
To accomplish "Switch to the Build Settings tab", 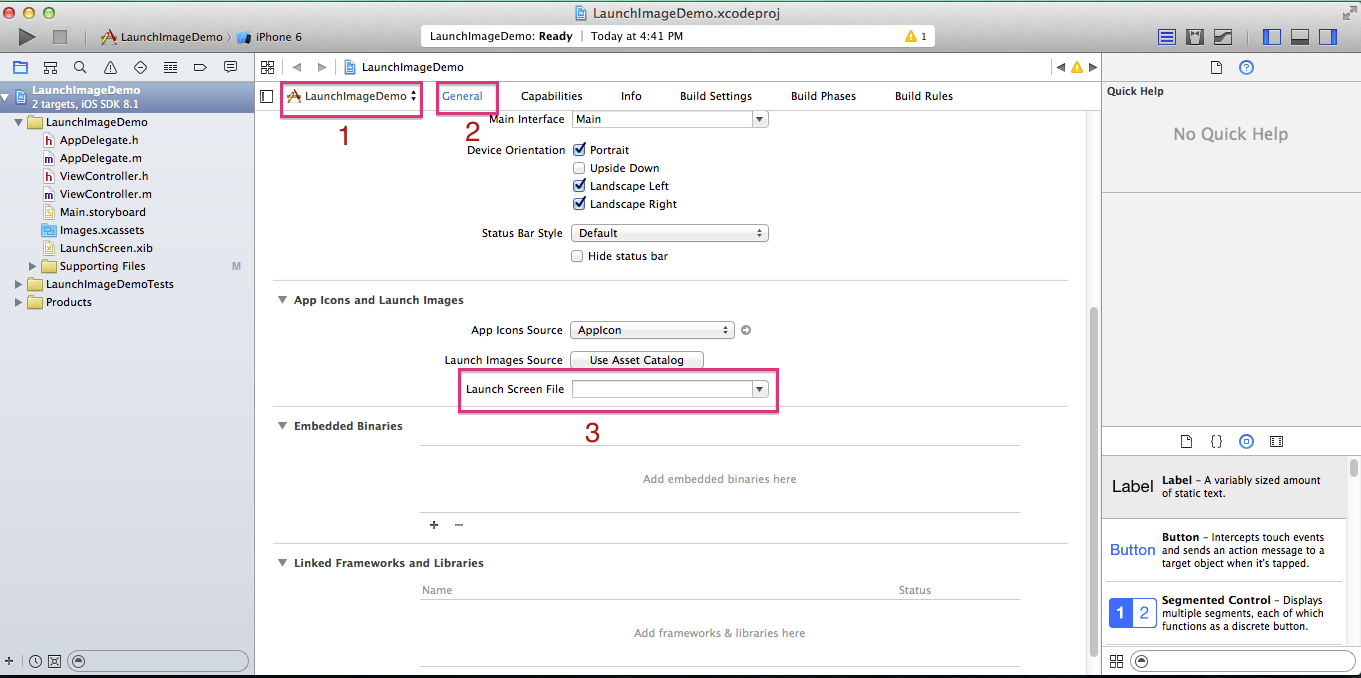I will tap(716, 96).
